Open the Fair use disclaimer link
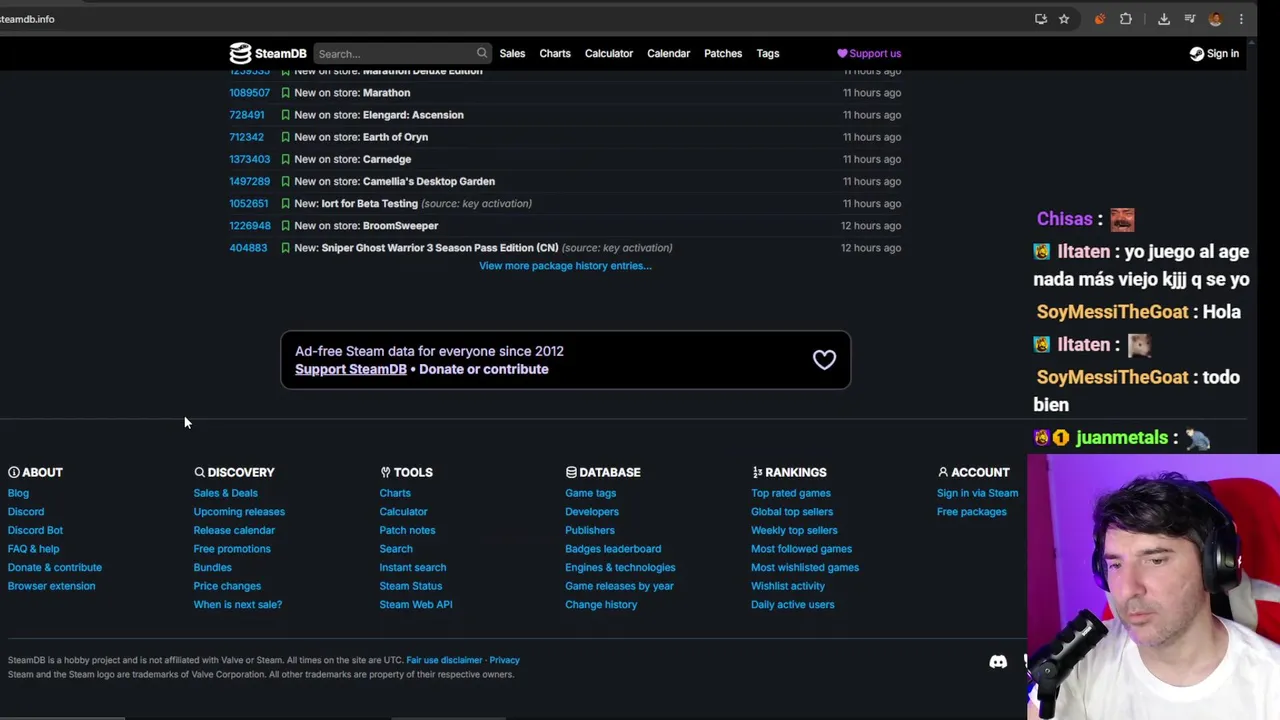This screenshot has width=1280, height=720. point(444,660)
